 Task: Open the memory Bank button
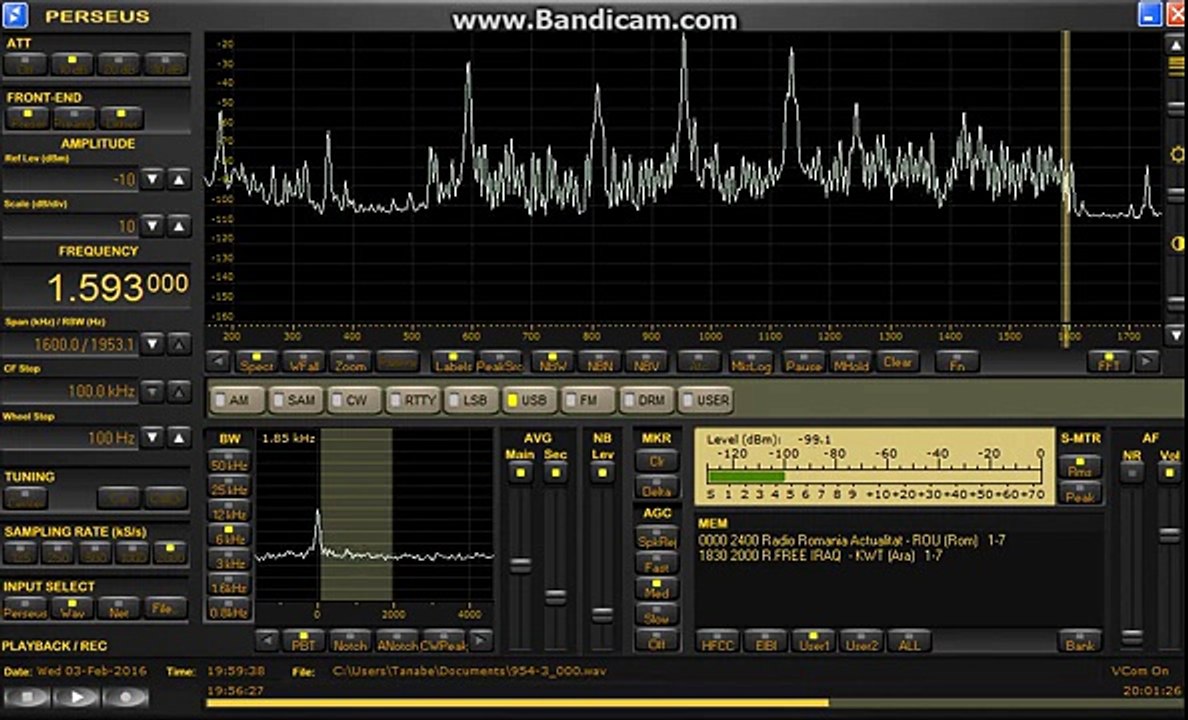pyautogui.click(x=1080, y=642)
